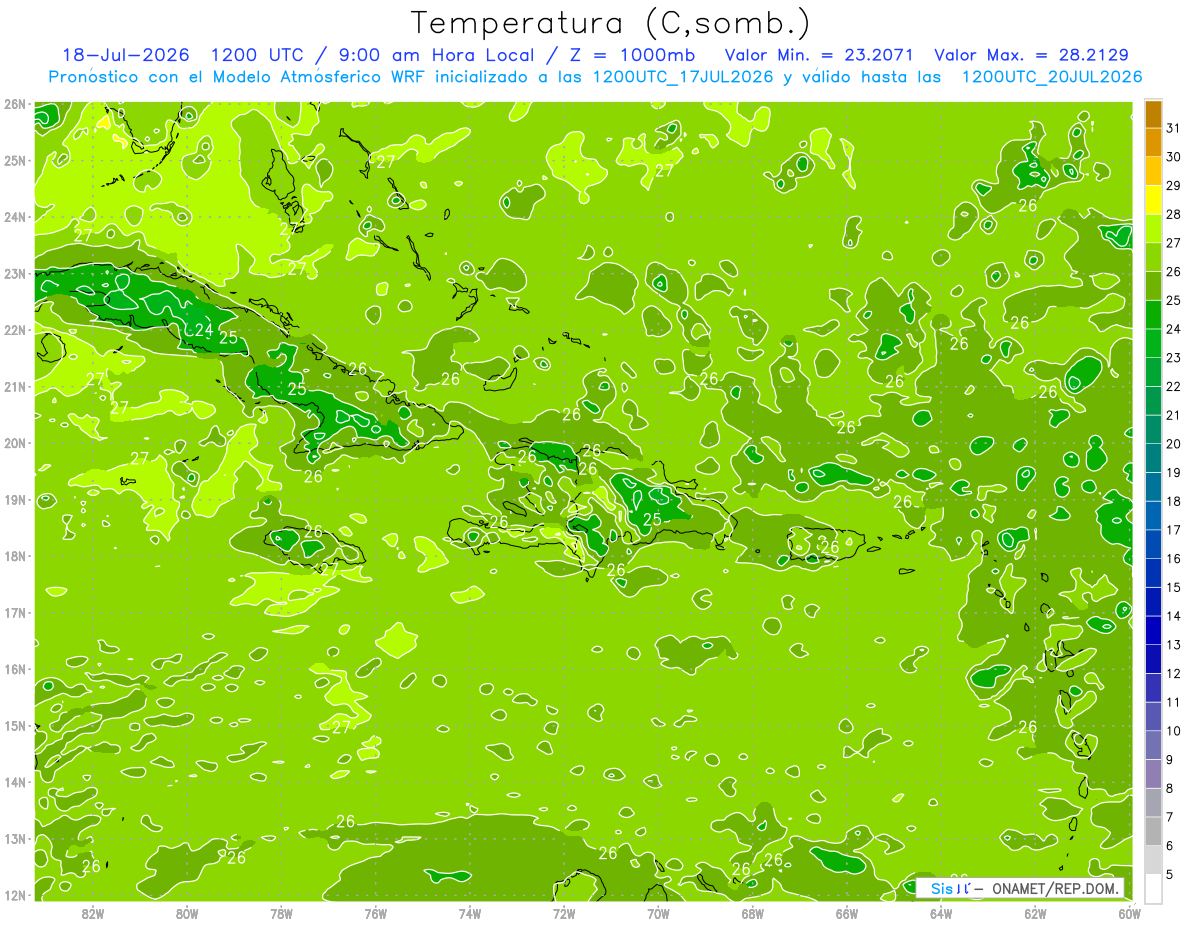
Task: Click the '68W' longitude label
Action: click(752, 912)
